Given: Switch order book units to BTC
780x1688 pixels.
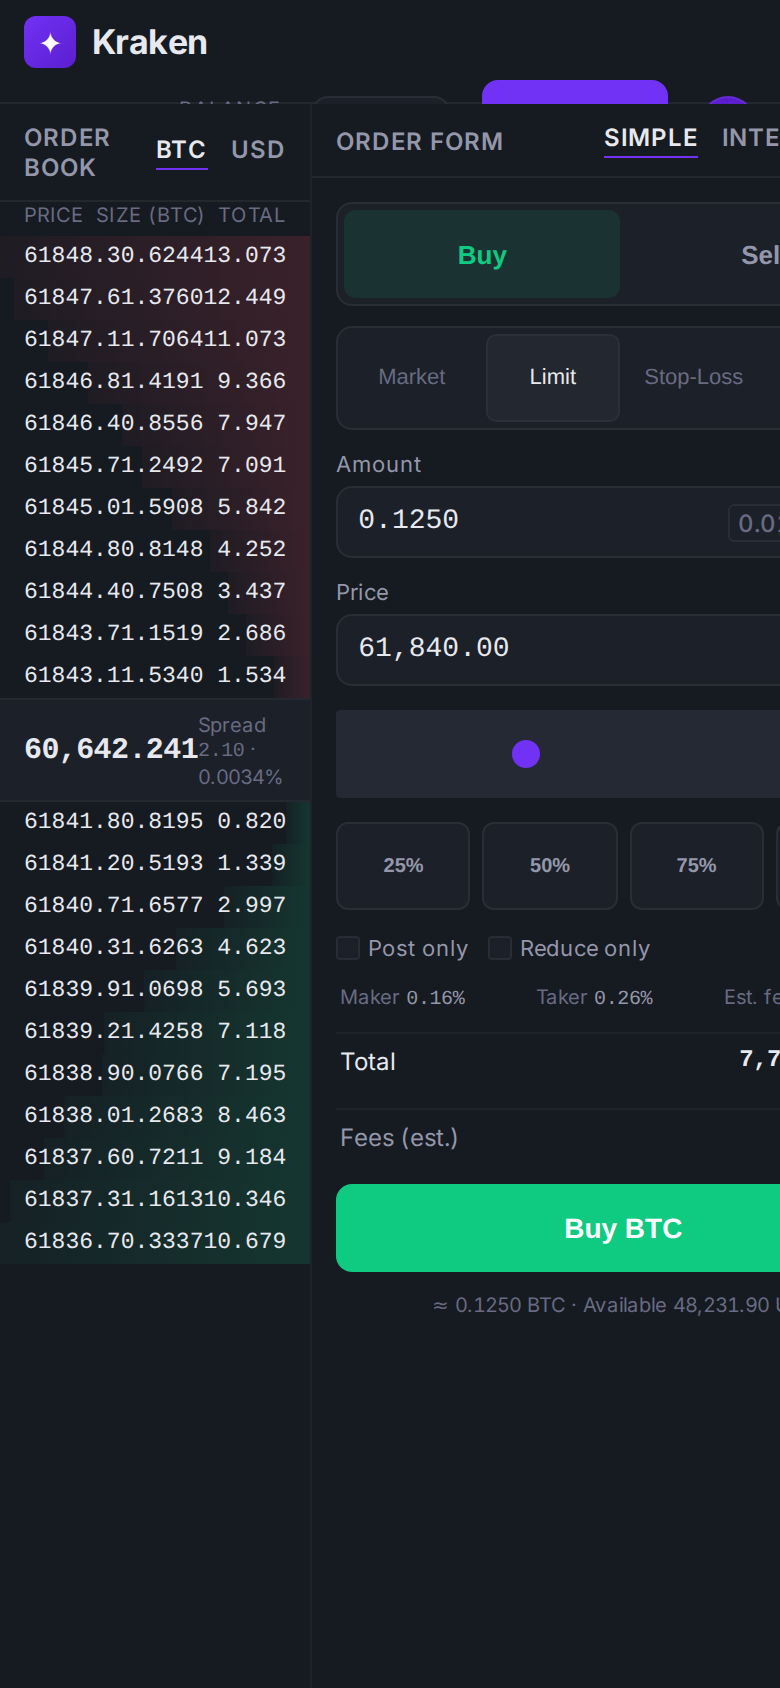Looking at the screenshot, I should [181, 150].
